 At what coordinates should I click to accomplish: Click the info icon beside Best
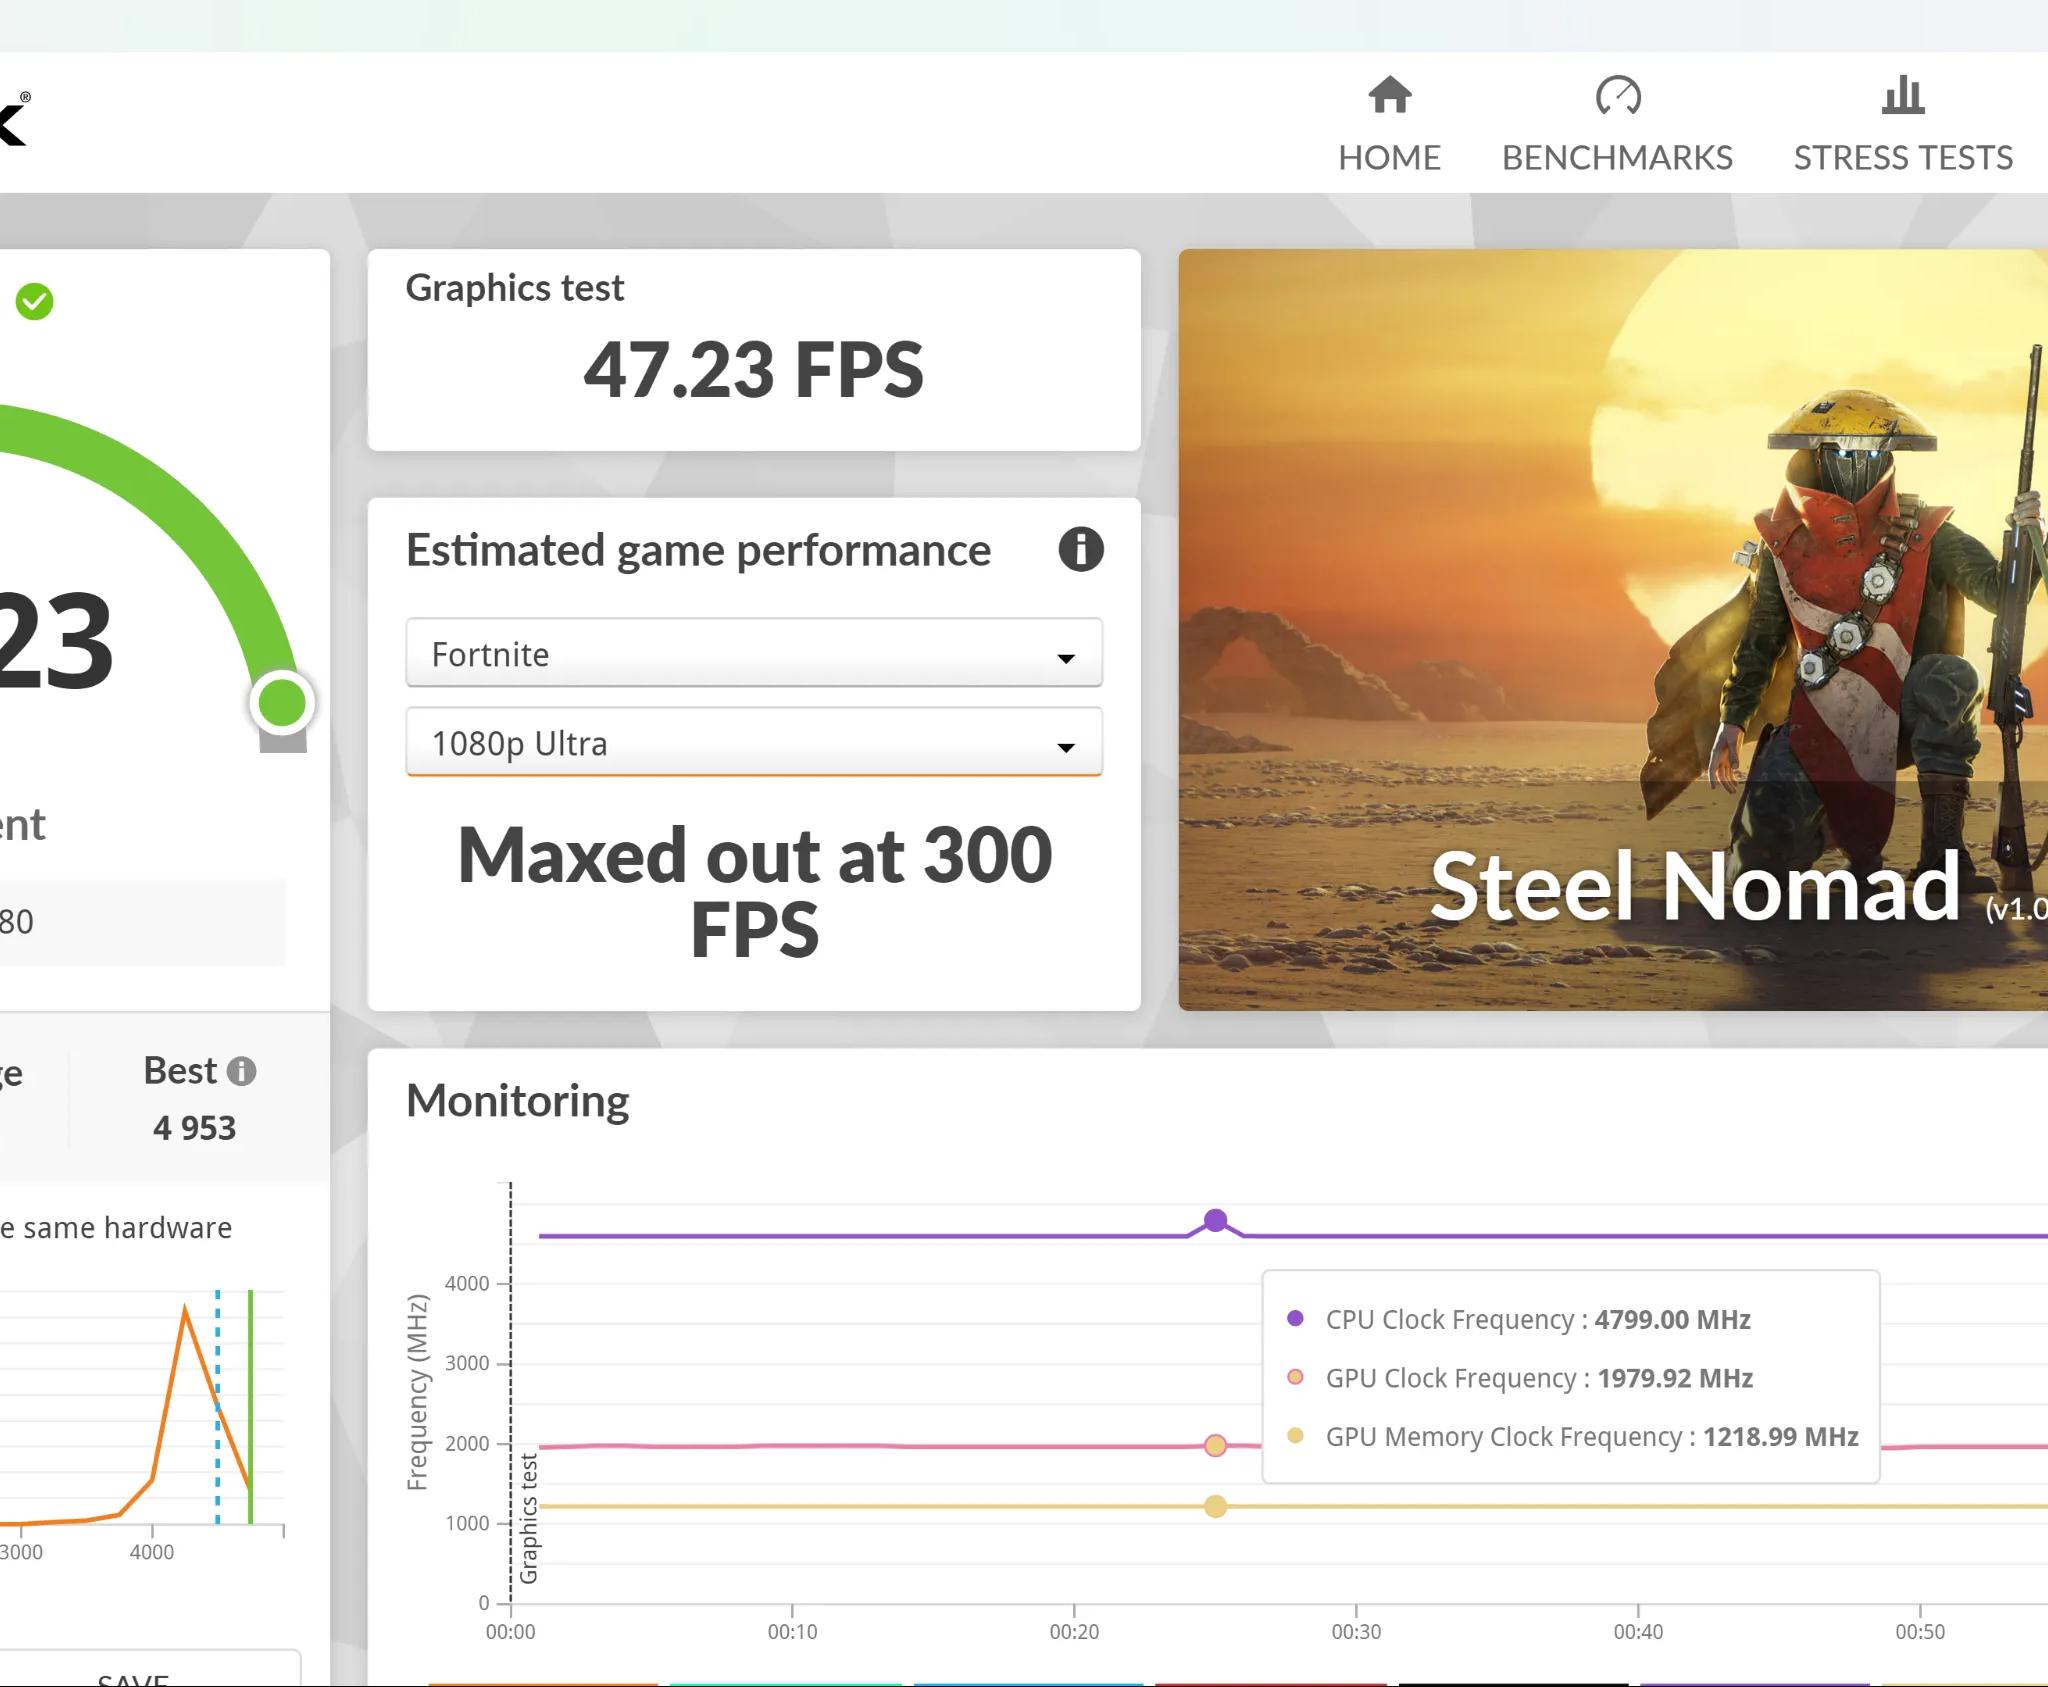(241, 1071)
